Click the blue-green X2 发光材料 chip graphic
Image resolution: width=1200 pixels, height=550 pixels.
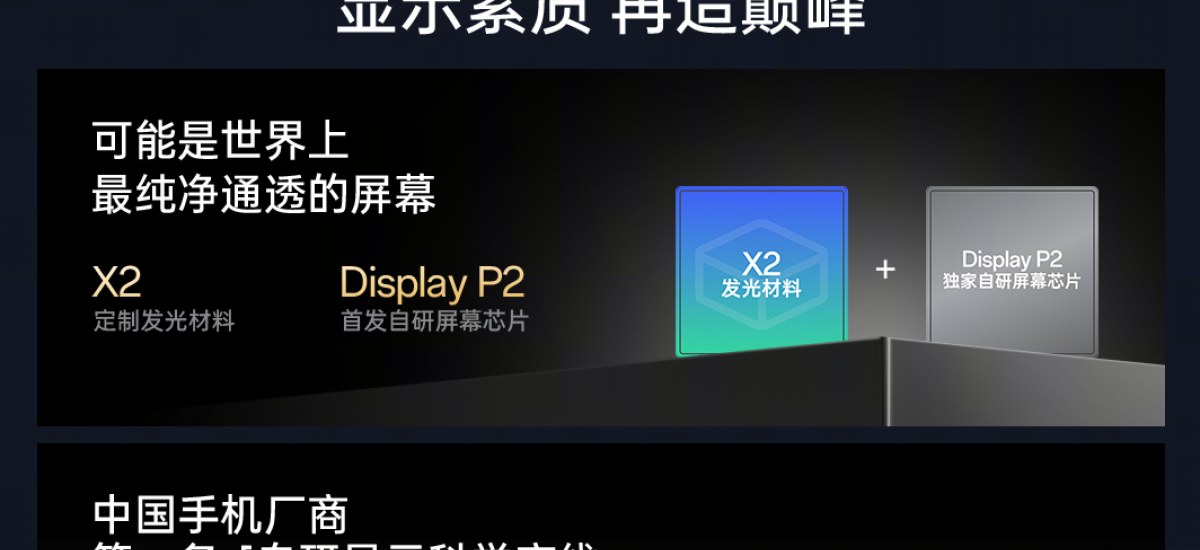[x=761, y=271]
